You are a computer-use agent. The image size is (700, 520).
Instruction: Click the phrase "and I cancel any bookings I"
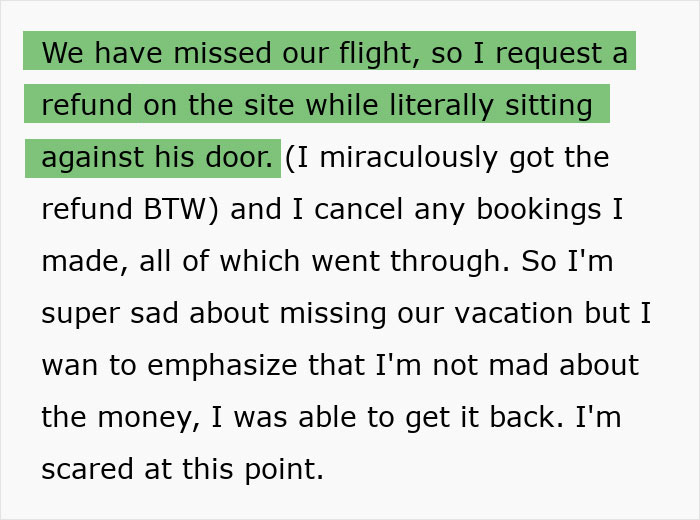431,209
